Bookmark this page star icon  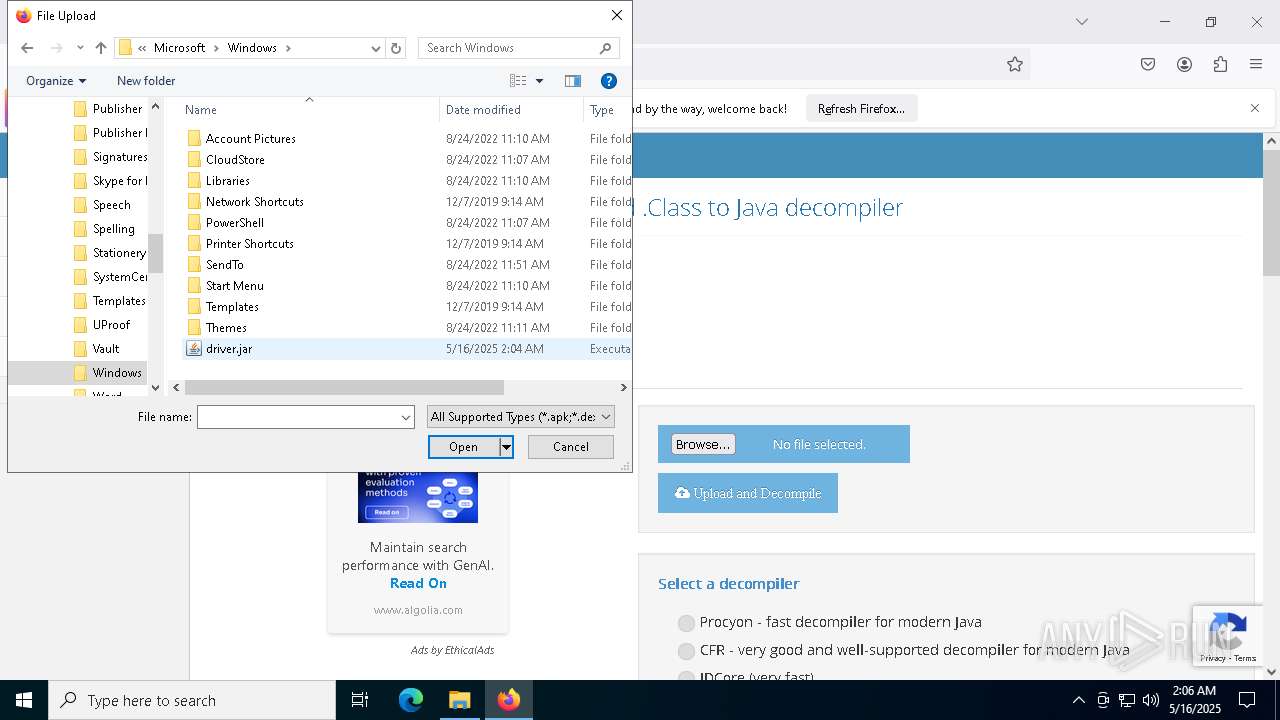[1015, 64]
